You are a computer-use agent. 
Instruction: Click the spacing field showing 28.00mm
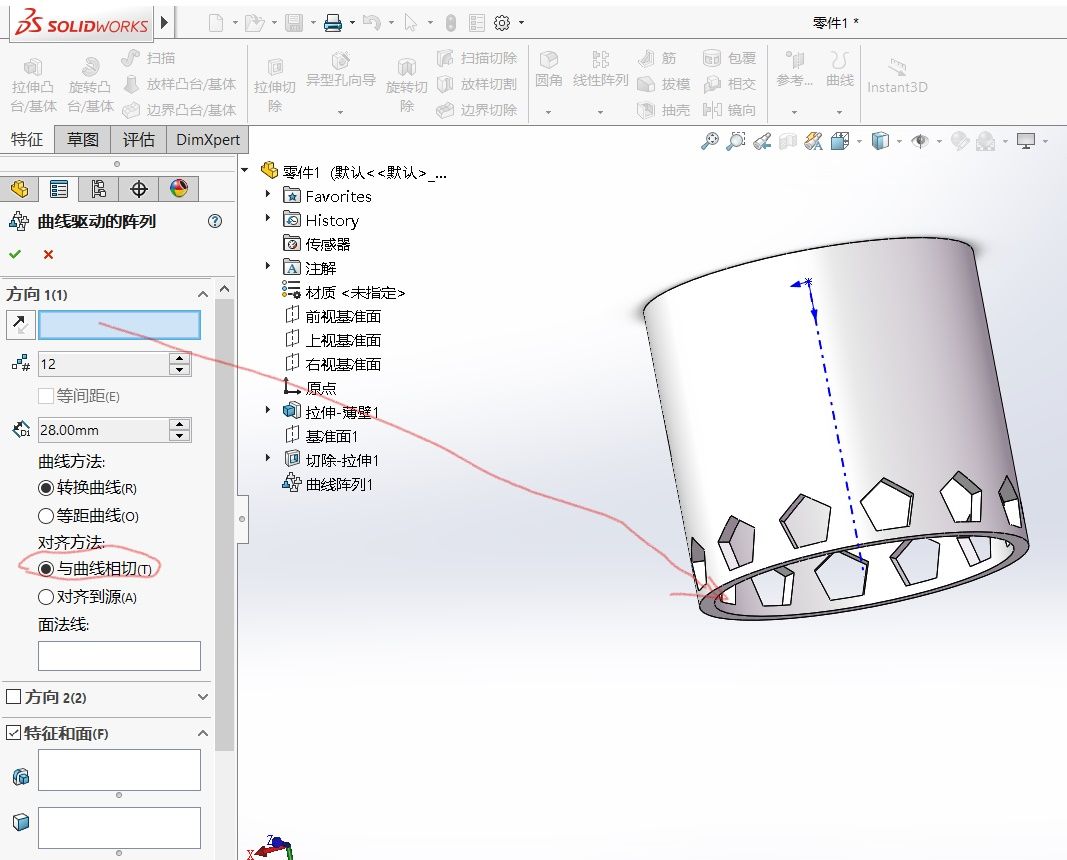tap(103, 430)
